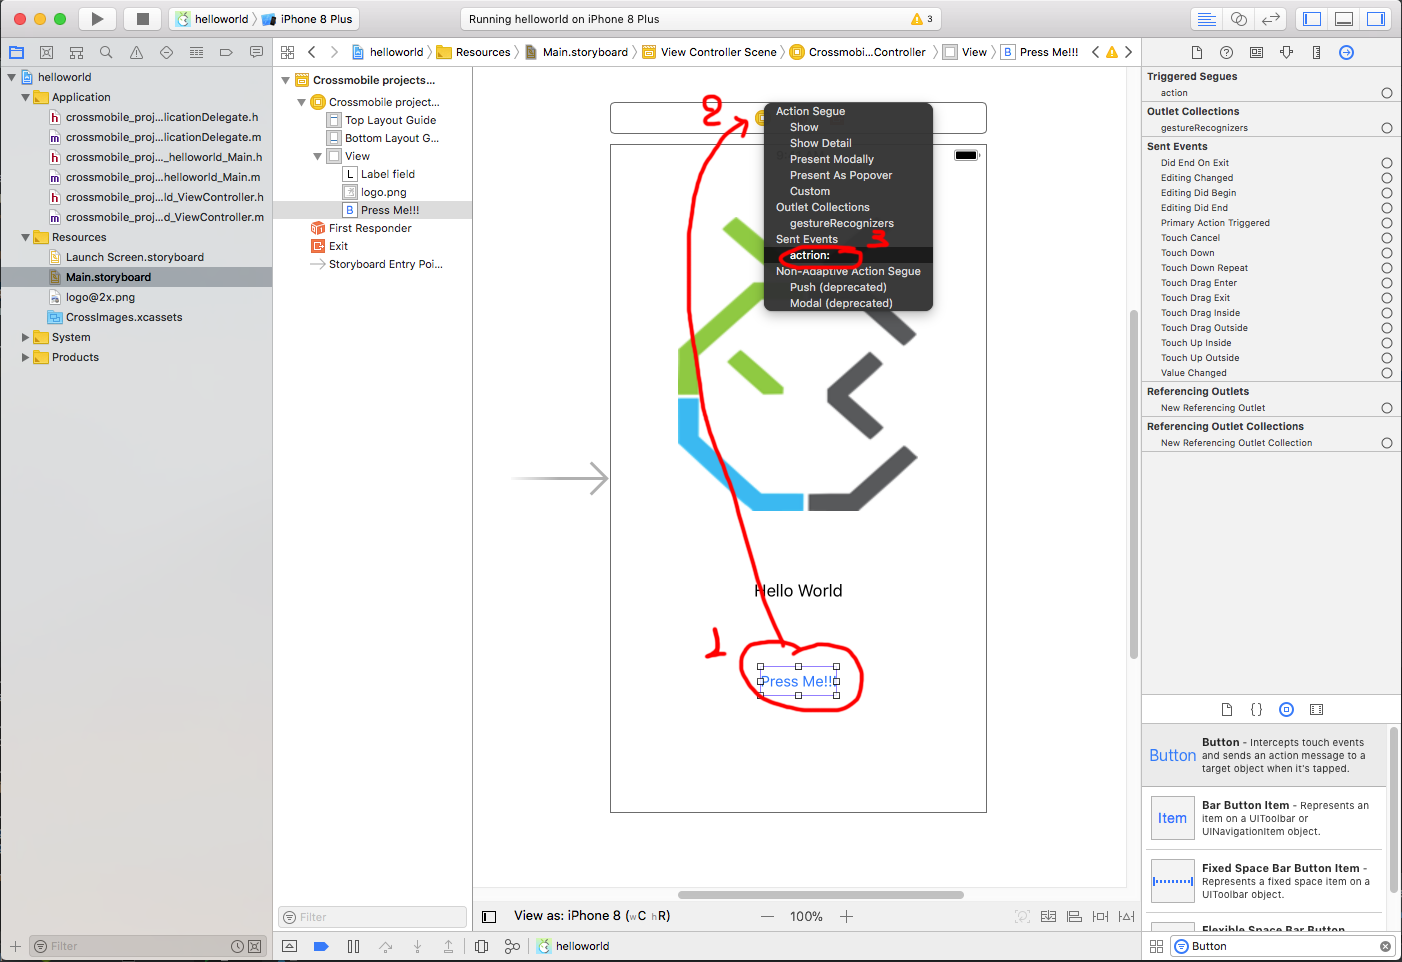Click the View as: iPhone 8 label
The width and height of the screenshot is (1402, 962).
(592, 916)
